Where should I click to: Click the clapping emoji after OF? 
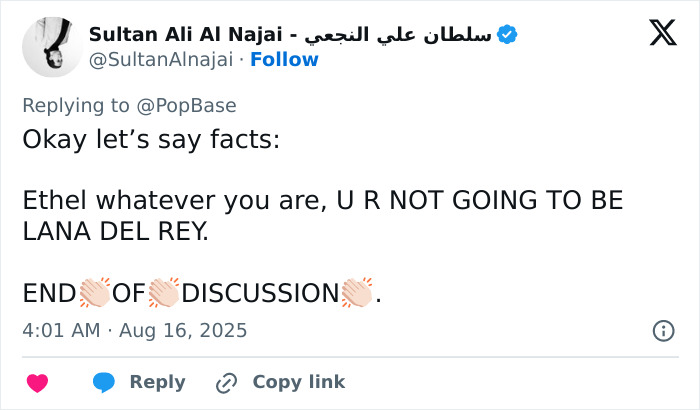click(164, 294)
